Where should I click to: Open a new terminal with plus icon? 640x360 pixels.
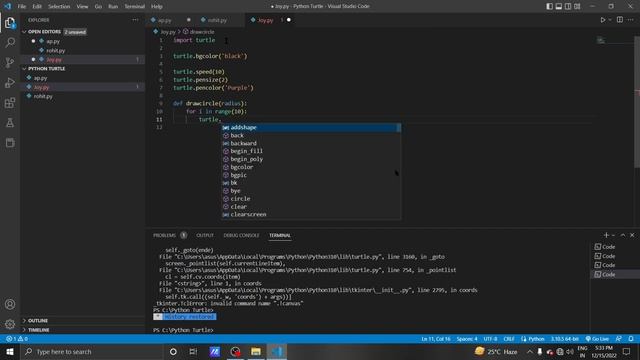606,235
